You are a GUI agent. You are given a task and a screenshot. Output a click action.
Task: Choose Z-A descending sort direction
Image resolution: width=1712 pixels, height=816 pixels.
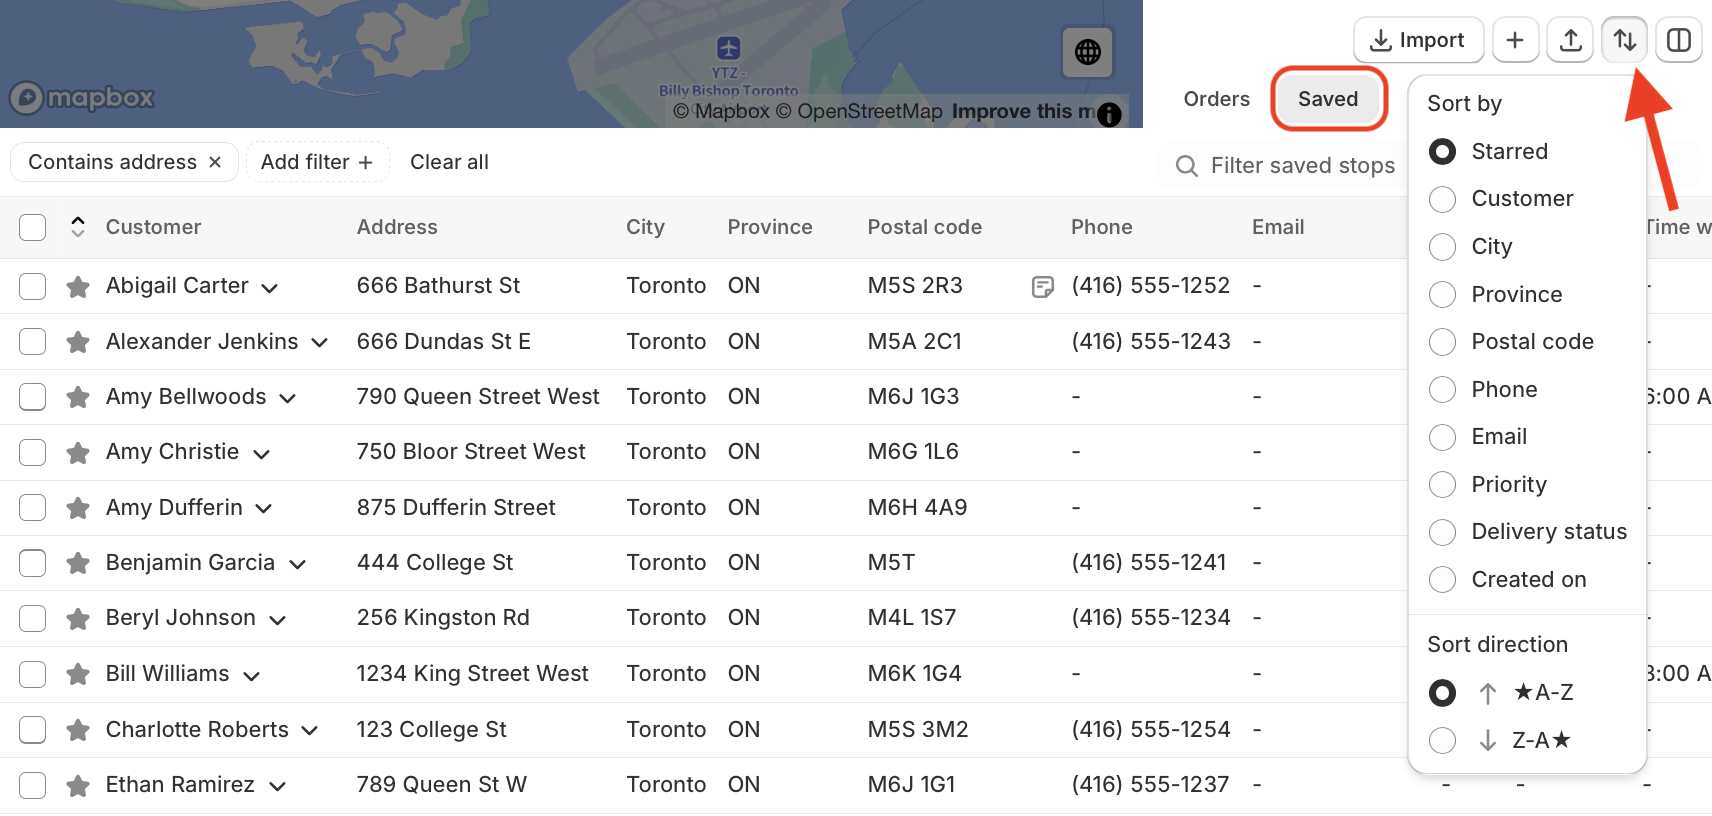(x=1499, y=740)
